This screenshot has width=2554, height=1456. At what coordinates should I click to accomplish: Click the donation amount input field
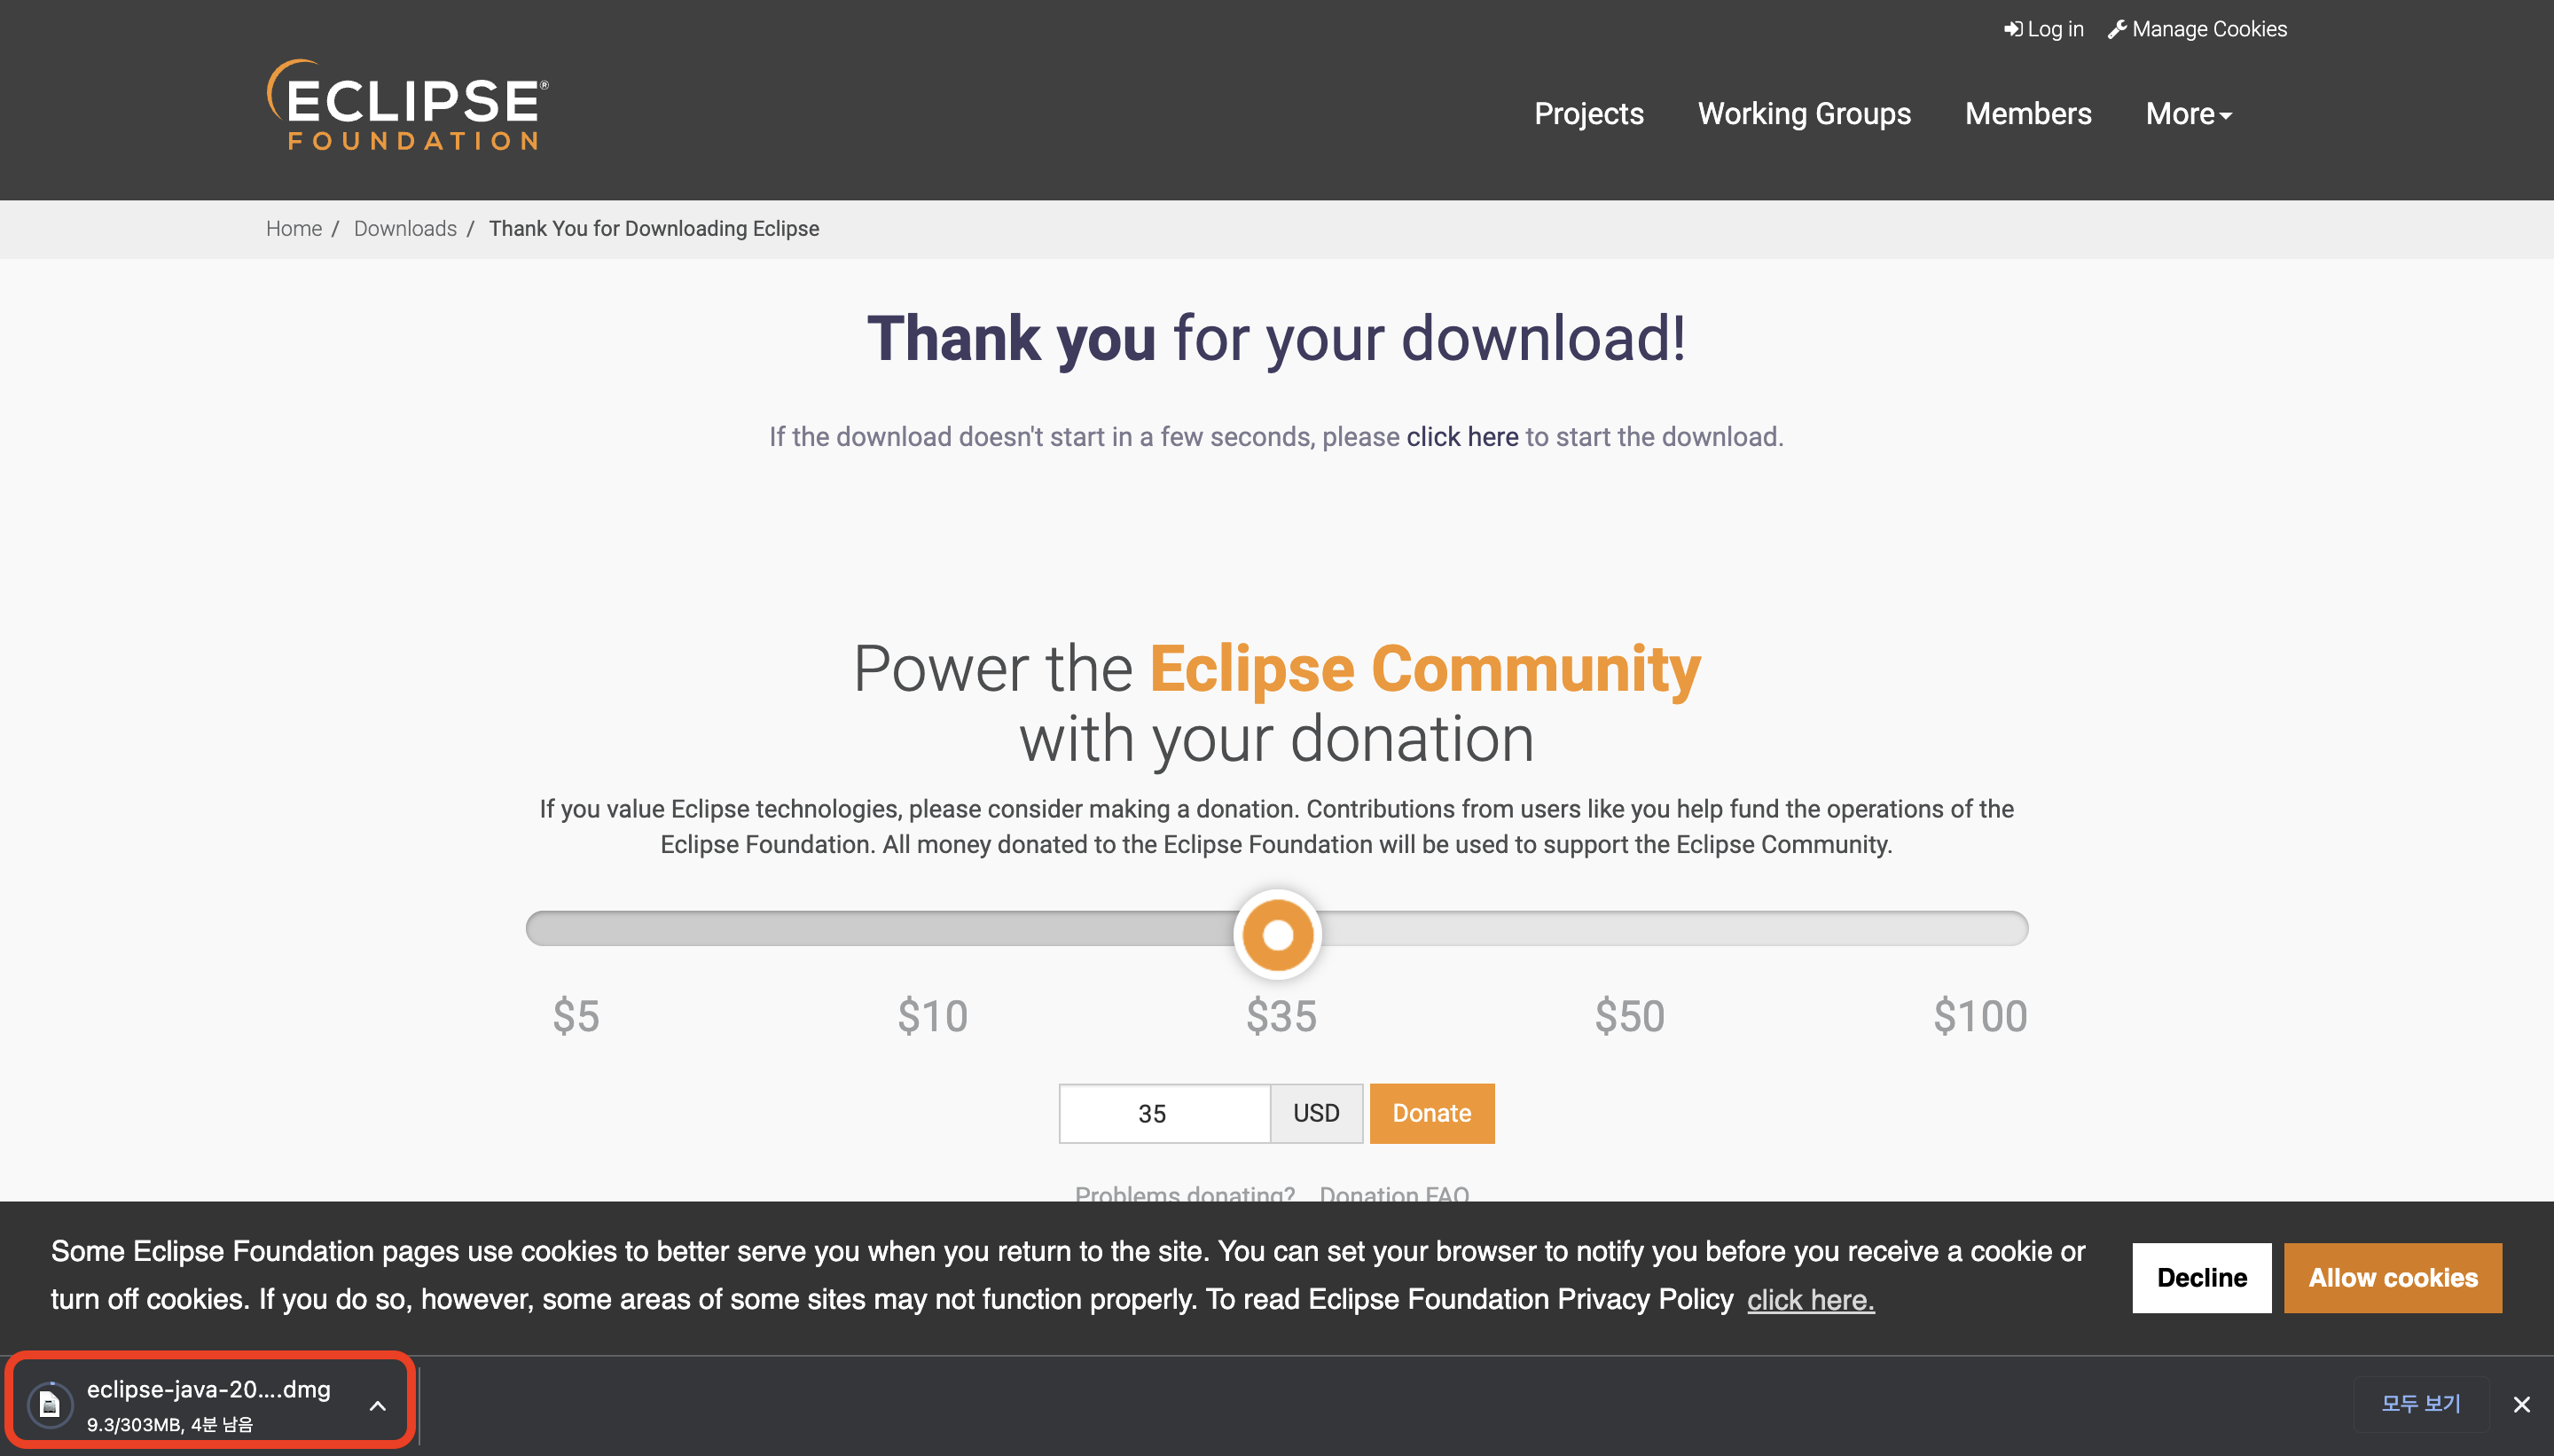pos(1163,1113)
